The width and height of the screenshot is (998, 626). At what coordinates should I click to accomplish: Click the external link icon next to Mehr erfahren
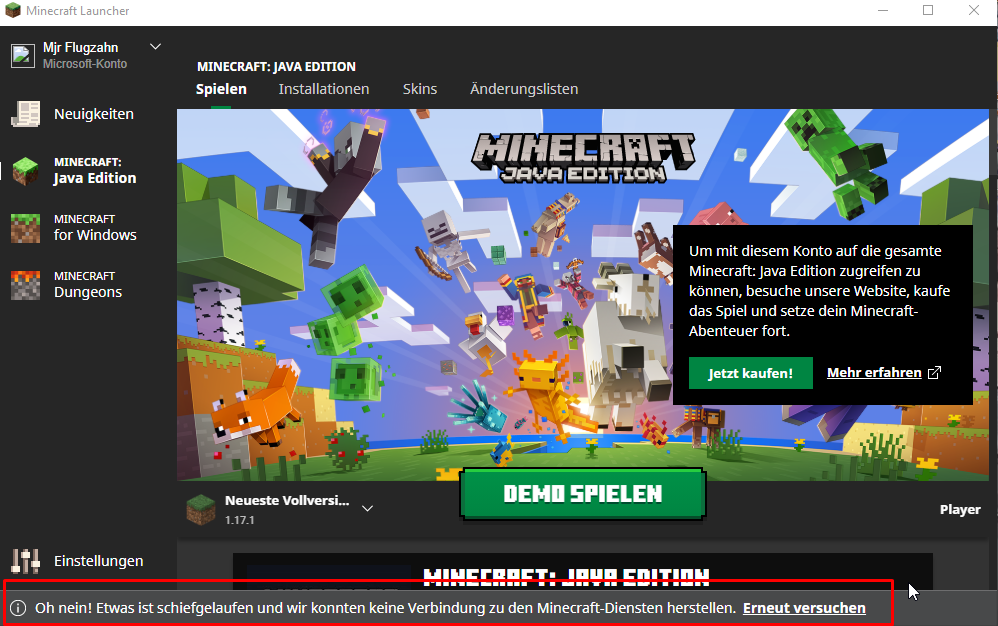pyautogui.click(x=935, y=373)
